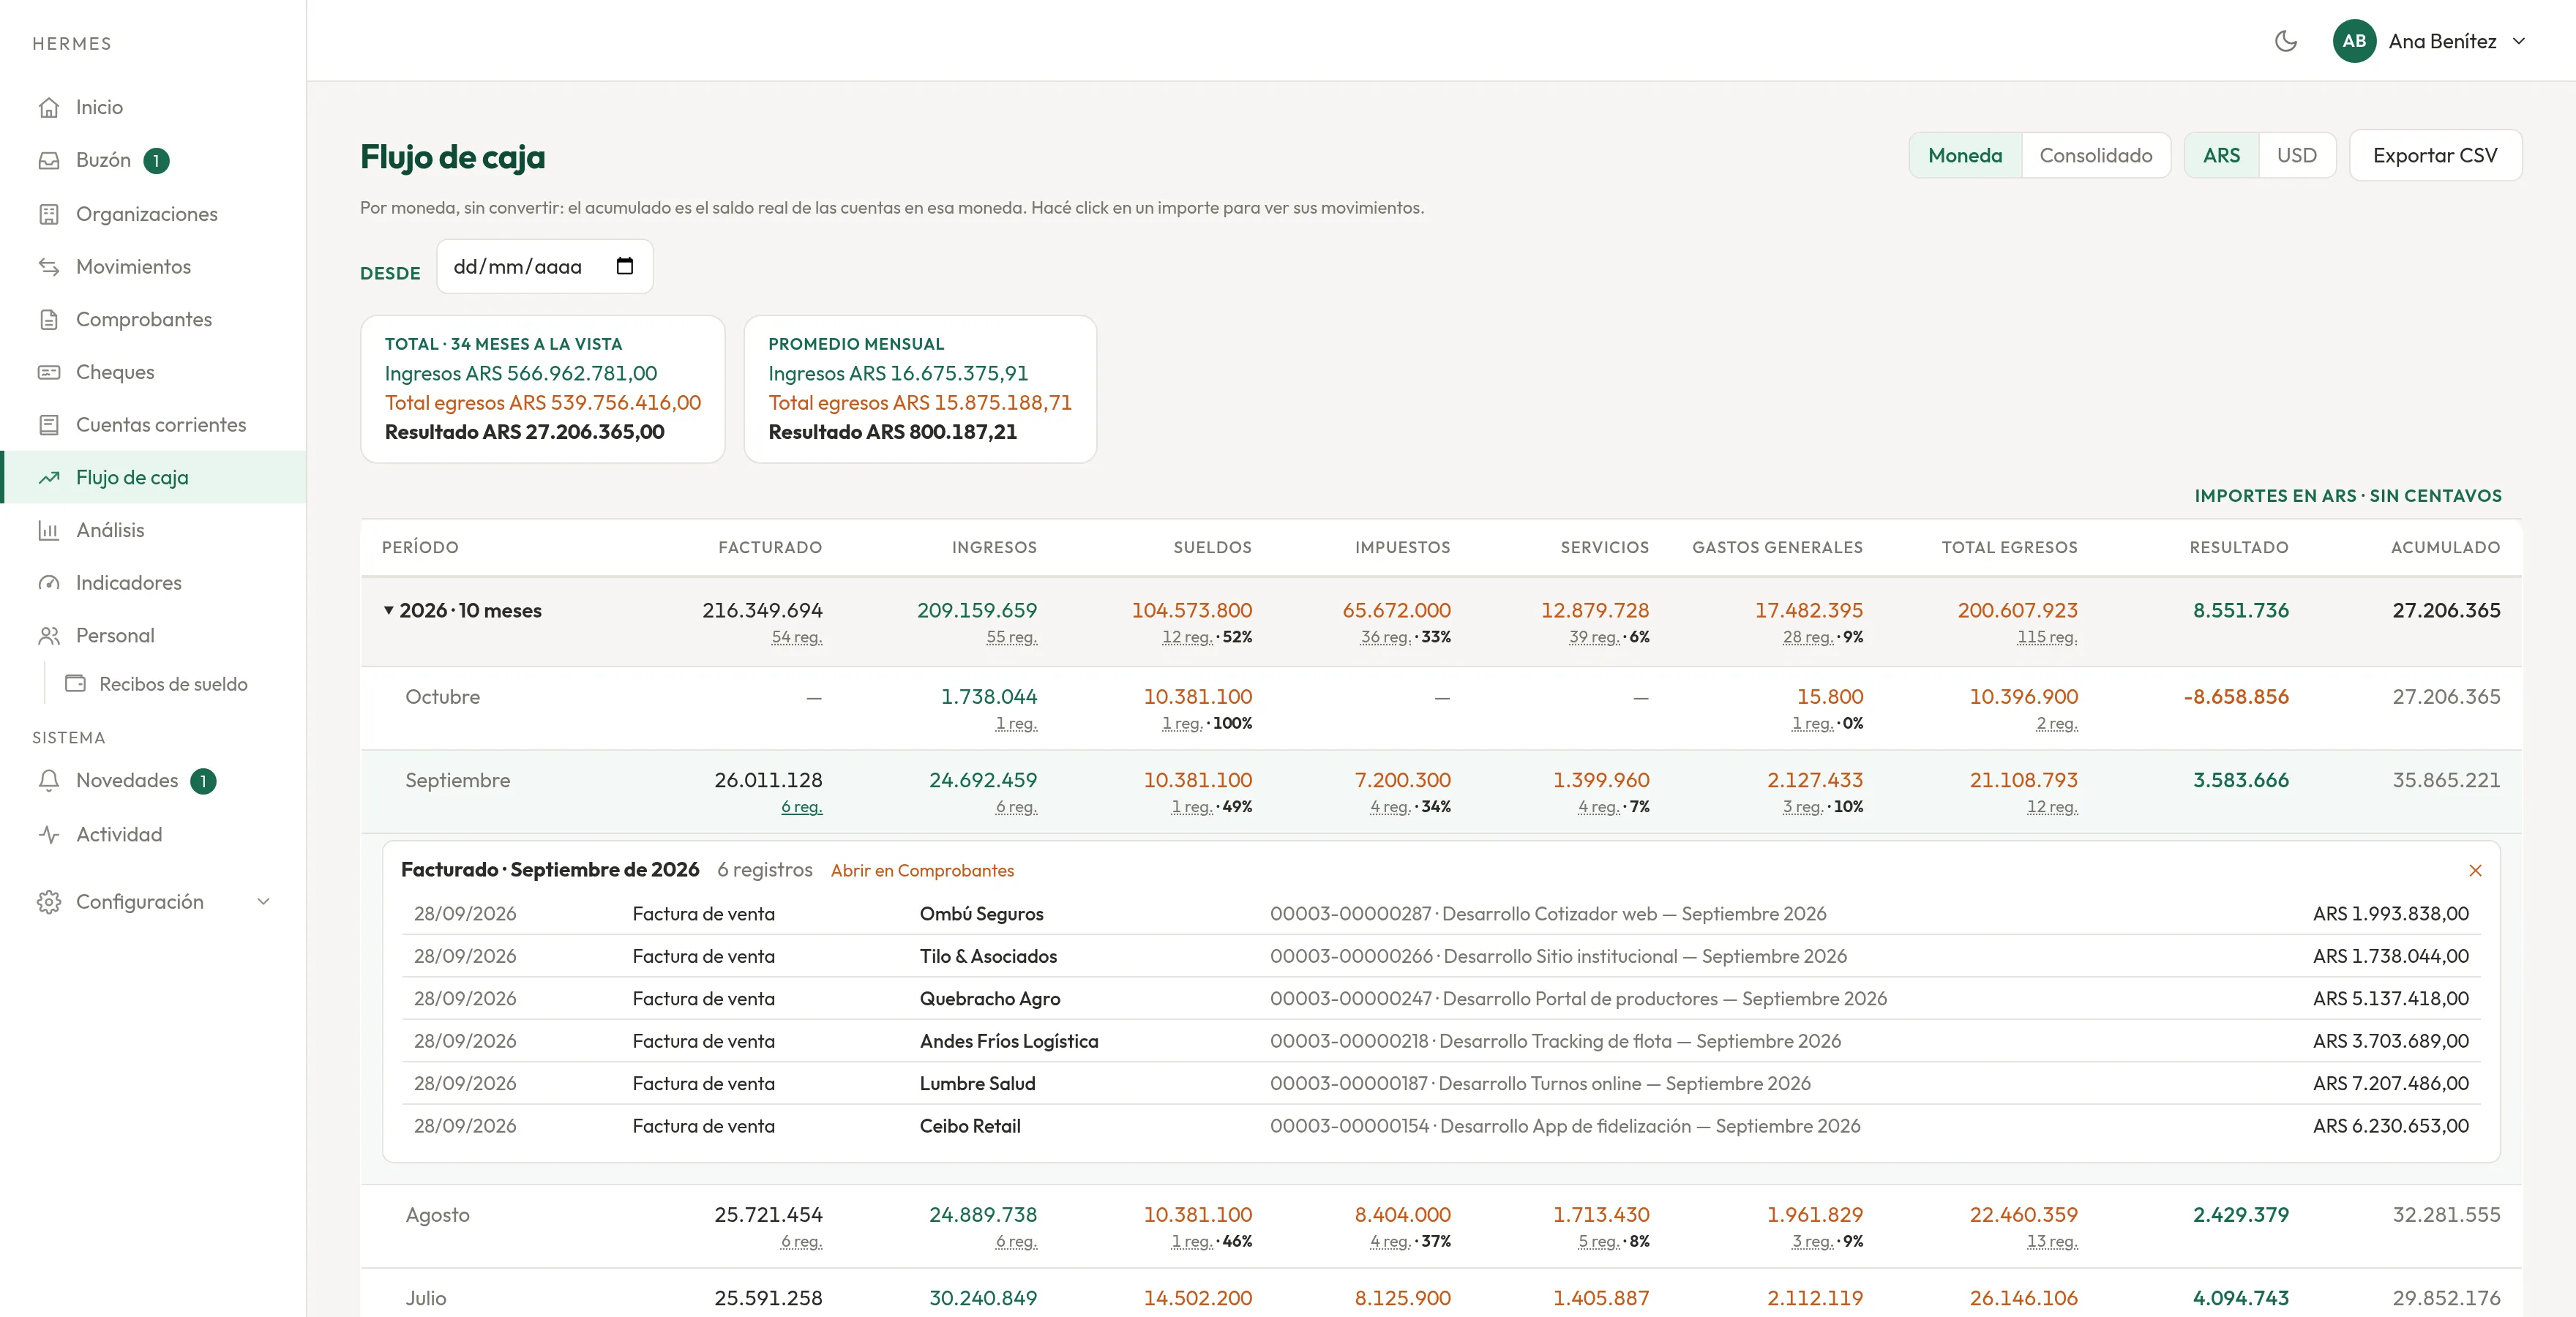Click the Indicadores gauge icon
The height and width of the screenshot is (1317, 2576).
coord(49,583)
